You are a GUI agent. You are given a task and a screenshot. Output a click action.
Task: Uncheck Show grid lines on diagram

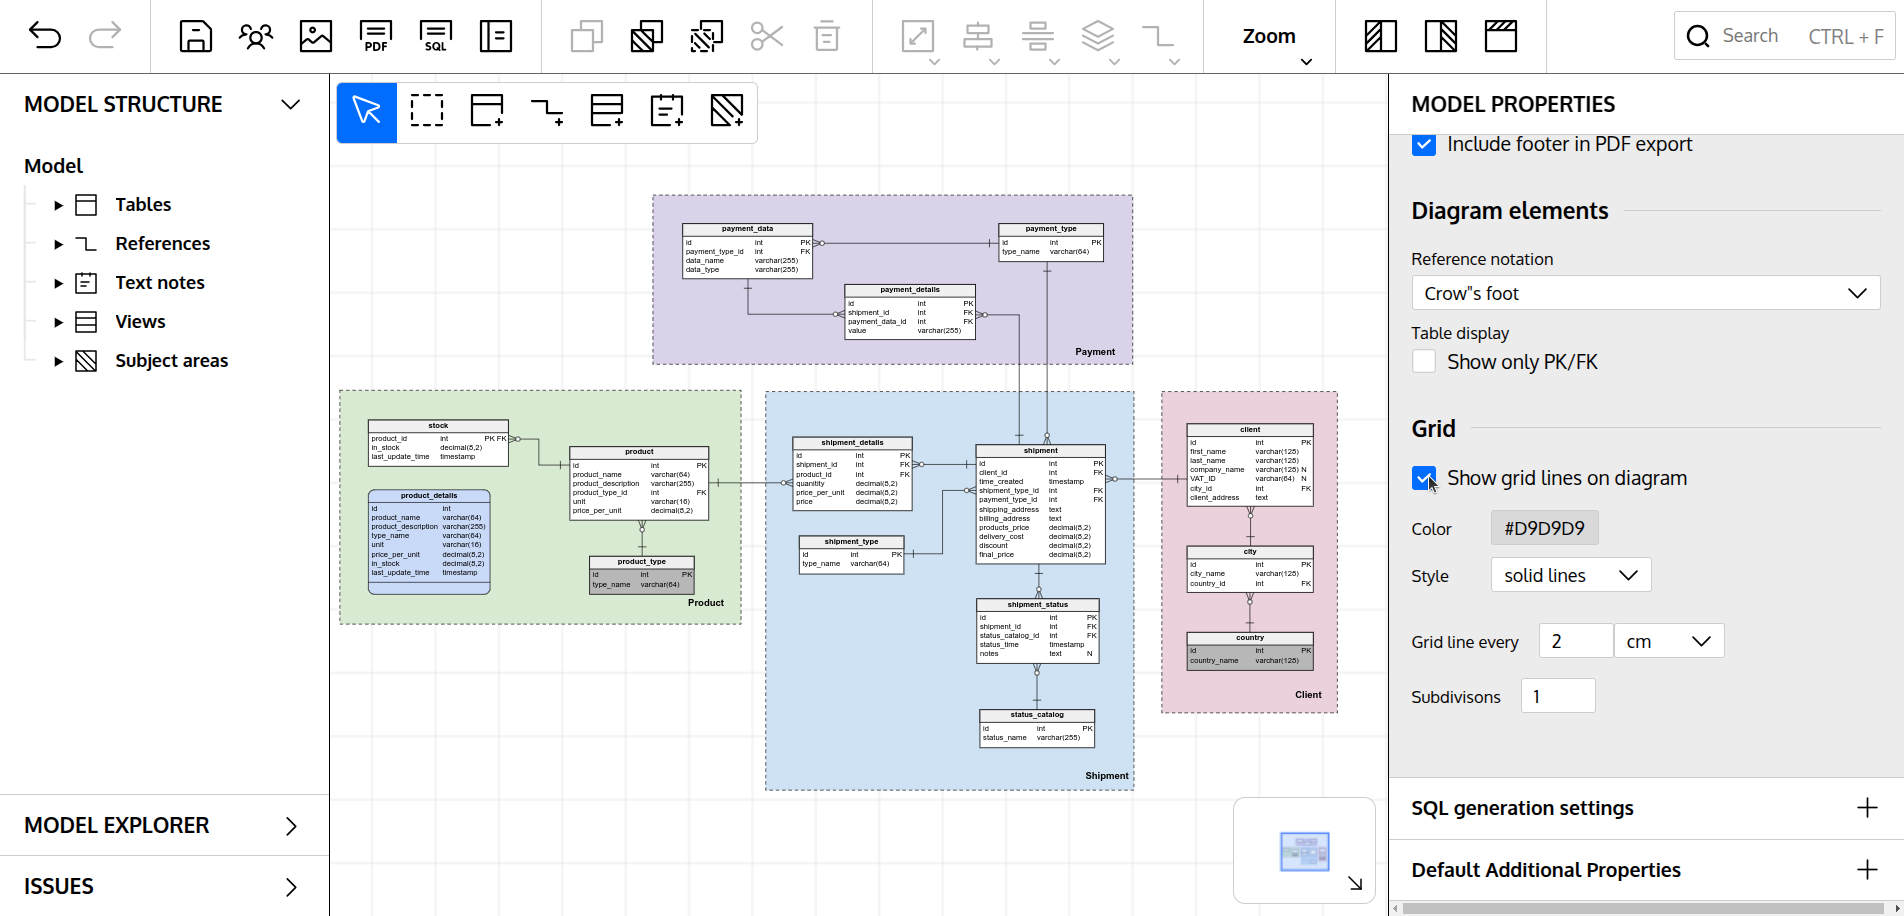coord(1424,478)
